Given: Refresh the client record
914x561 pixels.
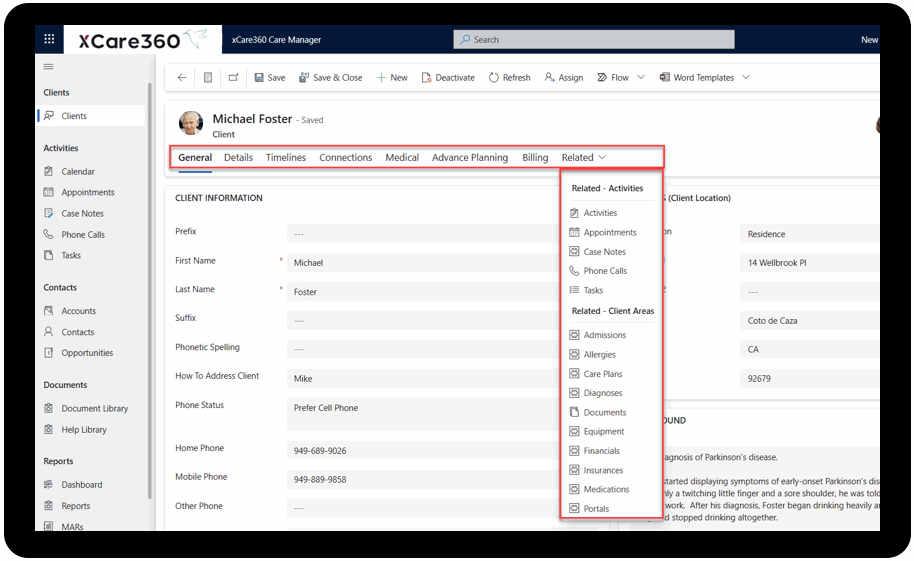Looking at the screenshot, I should point(509,78).
